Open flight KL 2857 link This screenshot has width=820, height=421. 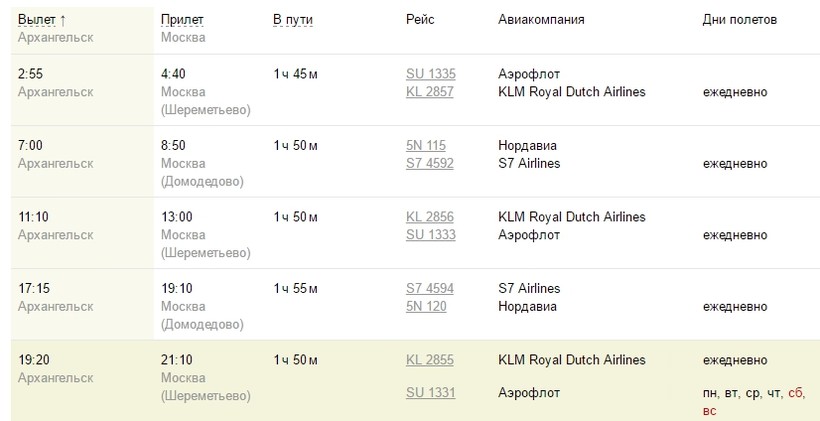point(429,92)
